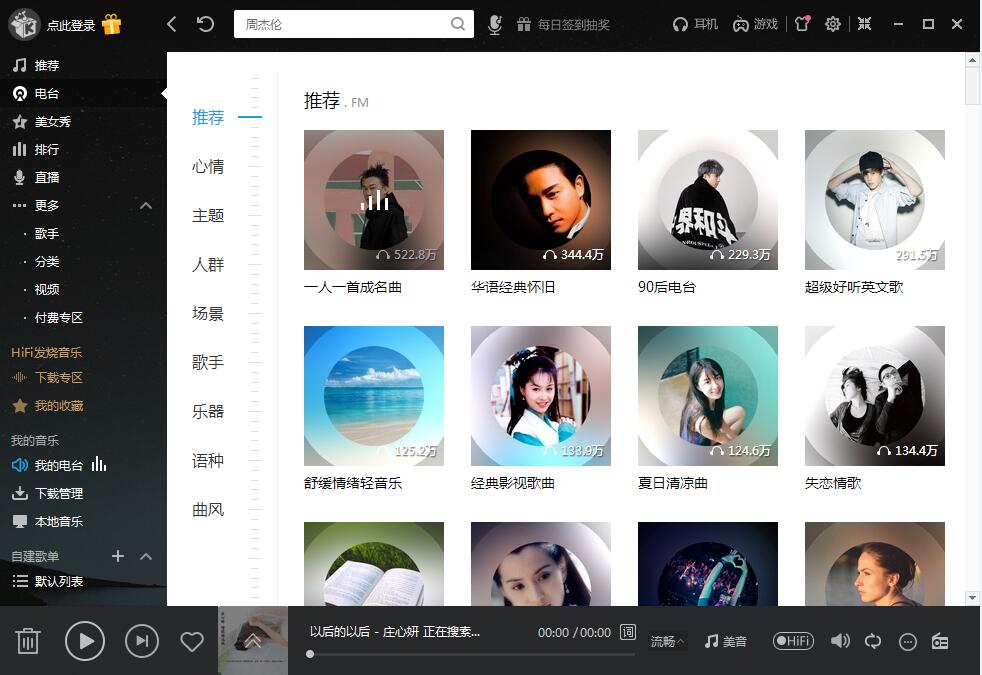Image resolution: width=982 pixels, height=675 pixels.
Task: Change the loop play mode icon
Action: point(873,641)
